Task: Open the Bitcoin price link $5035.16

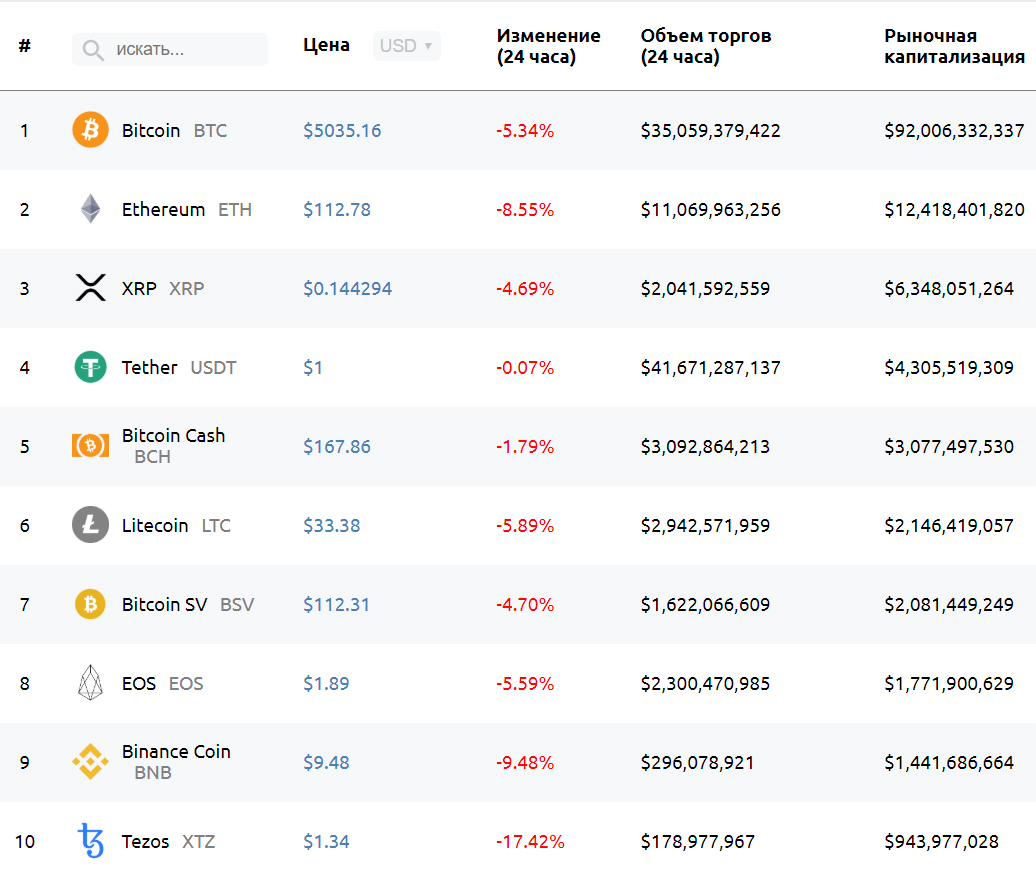Action: click(342, 131)
